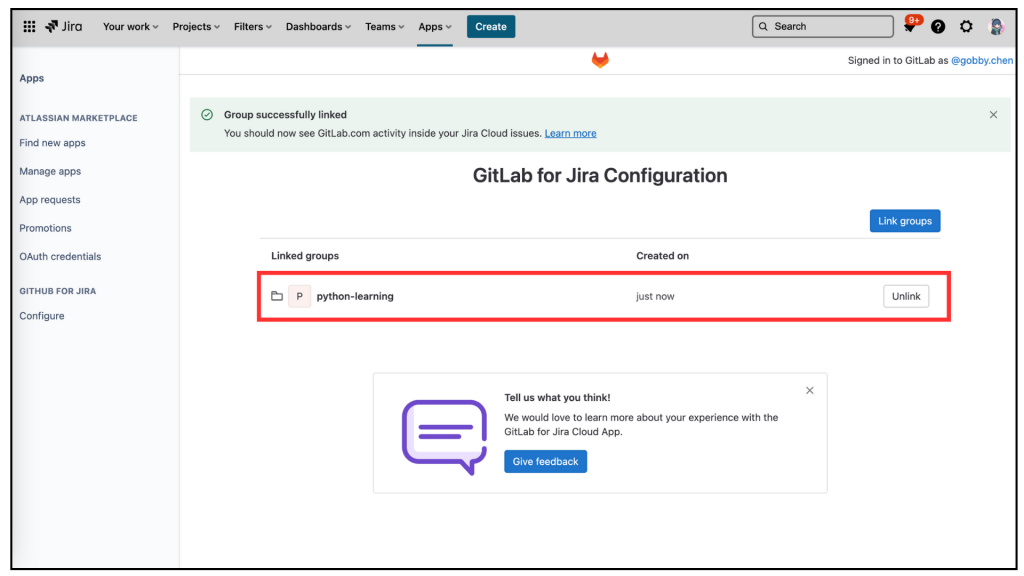
Task: Click the GitLab fox logo
Action: [600, 60]
